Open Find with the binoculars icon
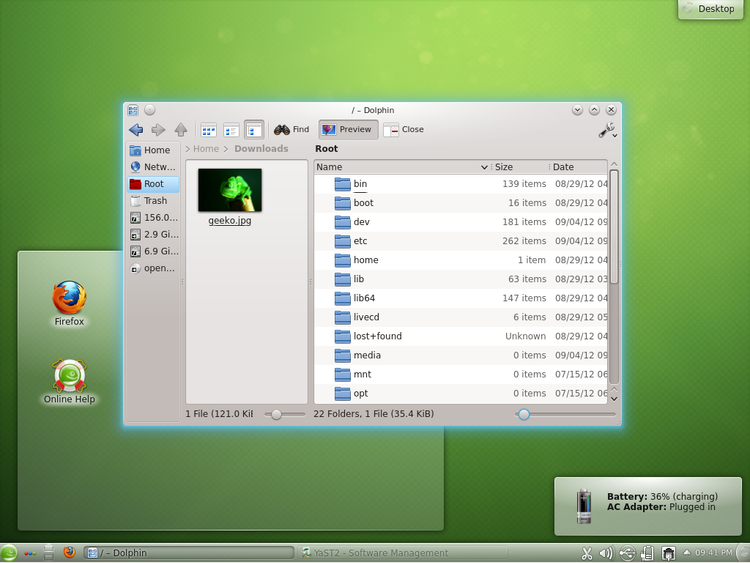Viewport: 750px width, 563px height. coord(292,129)
